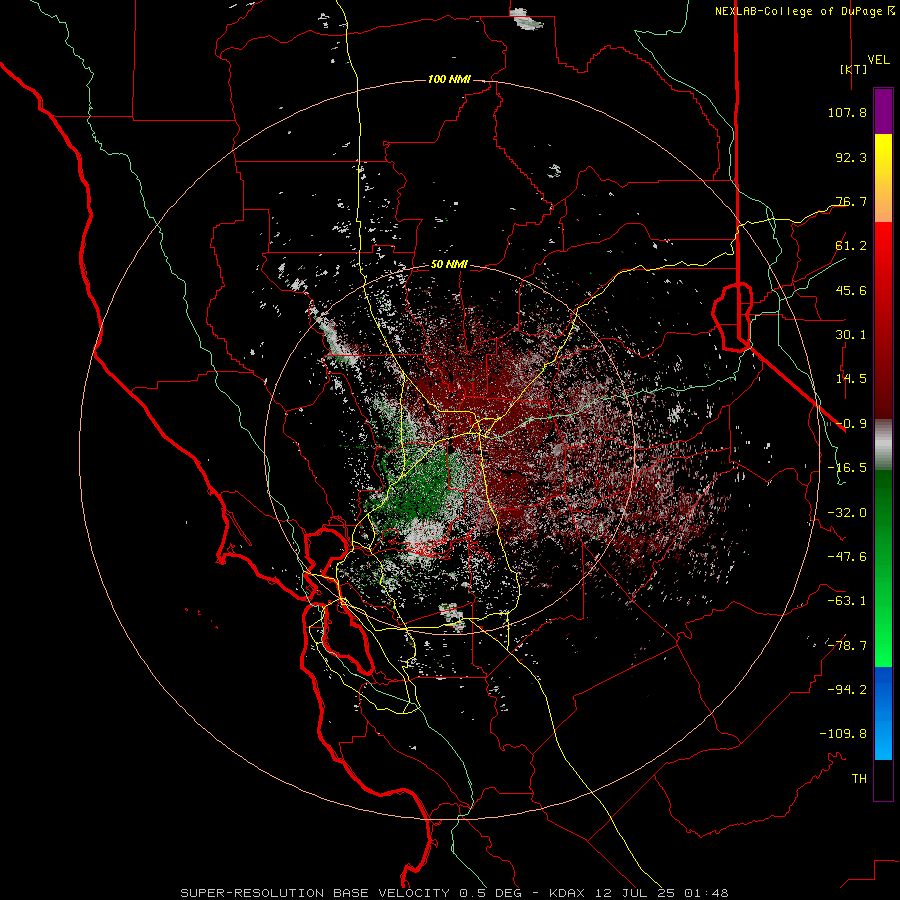Select the 76.7 legend value
The height and width of the screenshot is (900, 900).
(x=851, y=201)
